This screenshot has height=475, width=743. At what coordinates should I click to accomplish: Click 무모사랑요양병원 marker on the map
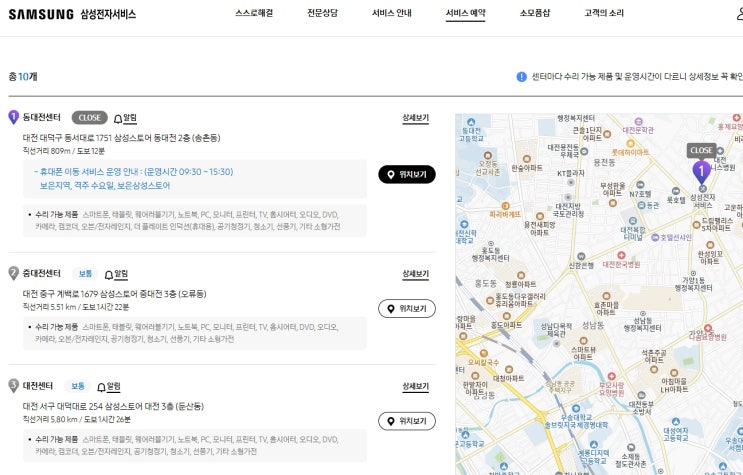pos(612,376)
